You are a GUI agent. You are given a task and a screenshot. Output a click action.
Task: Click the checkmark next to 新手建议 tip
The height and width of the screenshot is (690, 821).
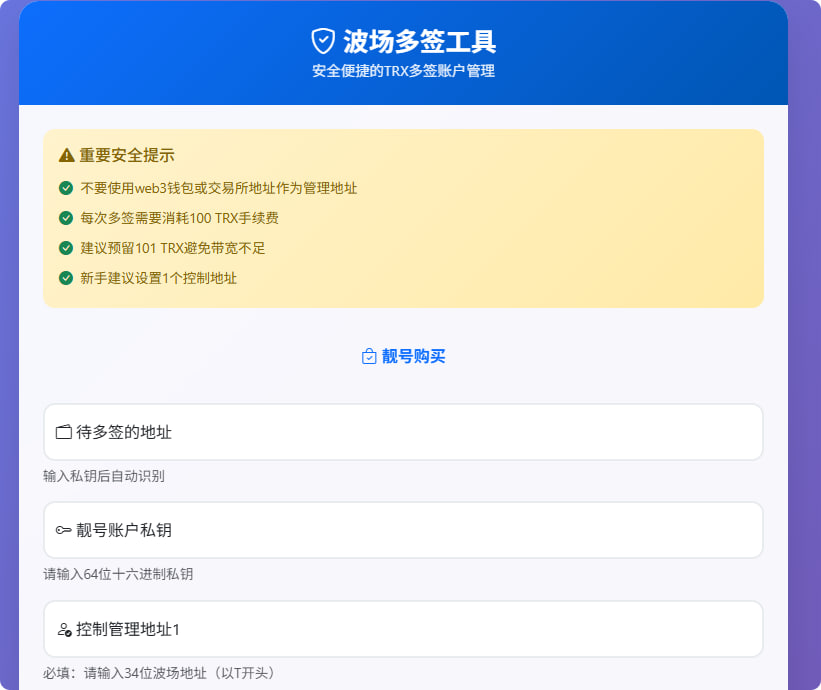[x=65, y=278]
